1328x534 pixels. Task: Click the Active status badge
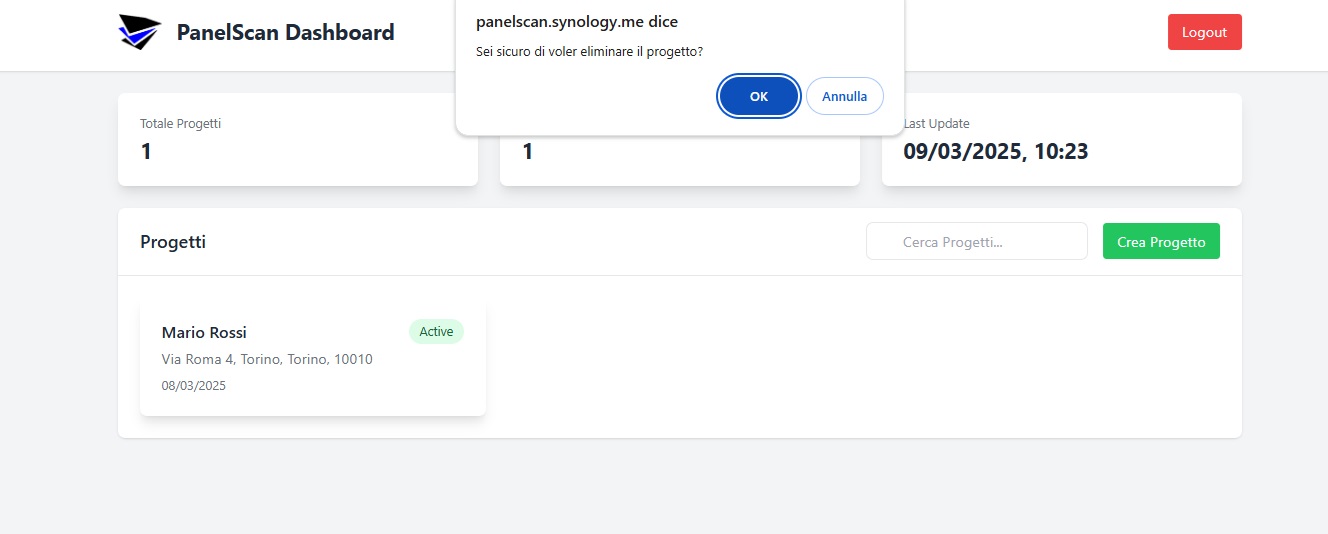click(x=436, y=332)
